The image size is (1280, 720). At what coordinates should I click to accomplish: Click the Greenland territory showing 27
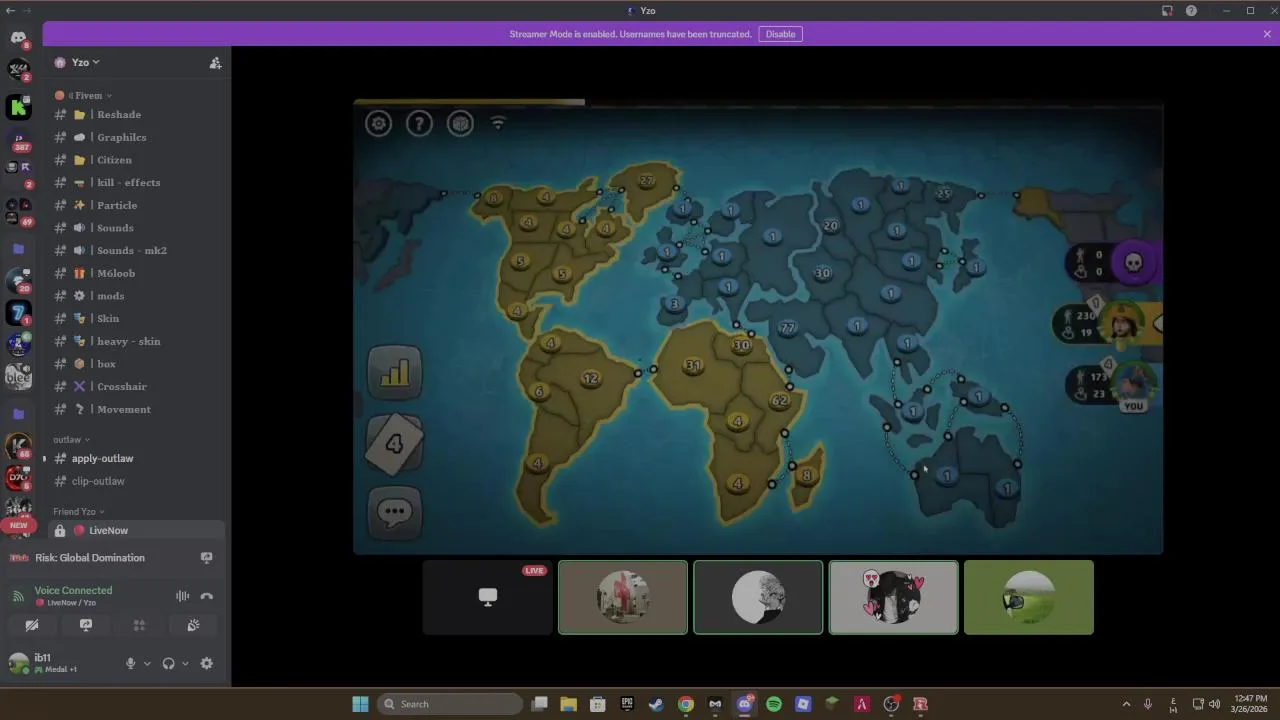coord(646,181)
